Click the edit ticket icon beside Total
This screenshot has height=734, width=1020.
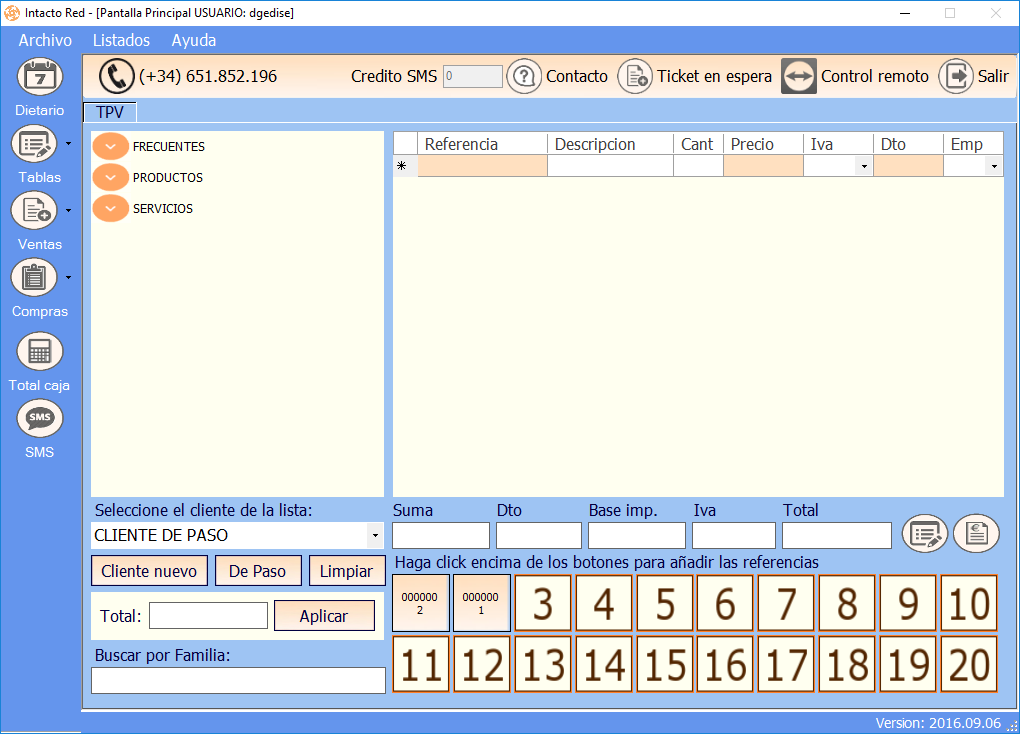(924, 534)
